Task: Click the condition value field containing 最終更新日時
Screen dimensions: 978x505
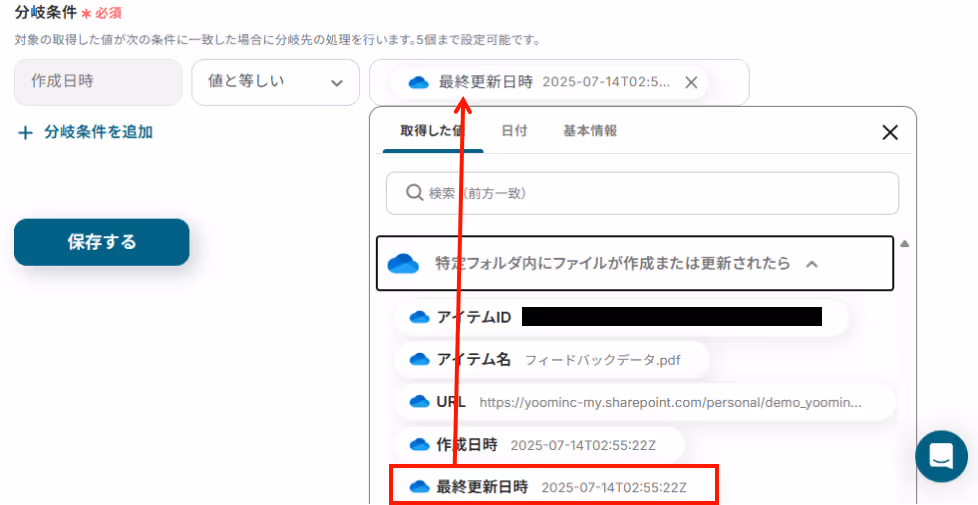Action: [x=559, y=82]
